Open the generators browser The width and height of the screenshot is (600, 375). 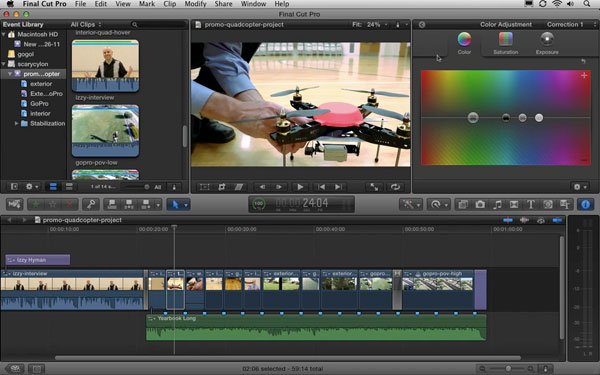(x=548, y=204)
